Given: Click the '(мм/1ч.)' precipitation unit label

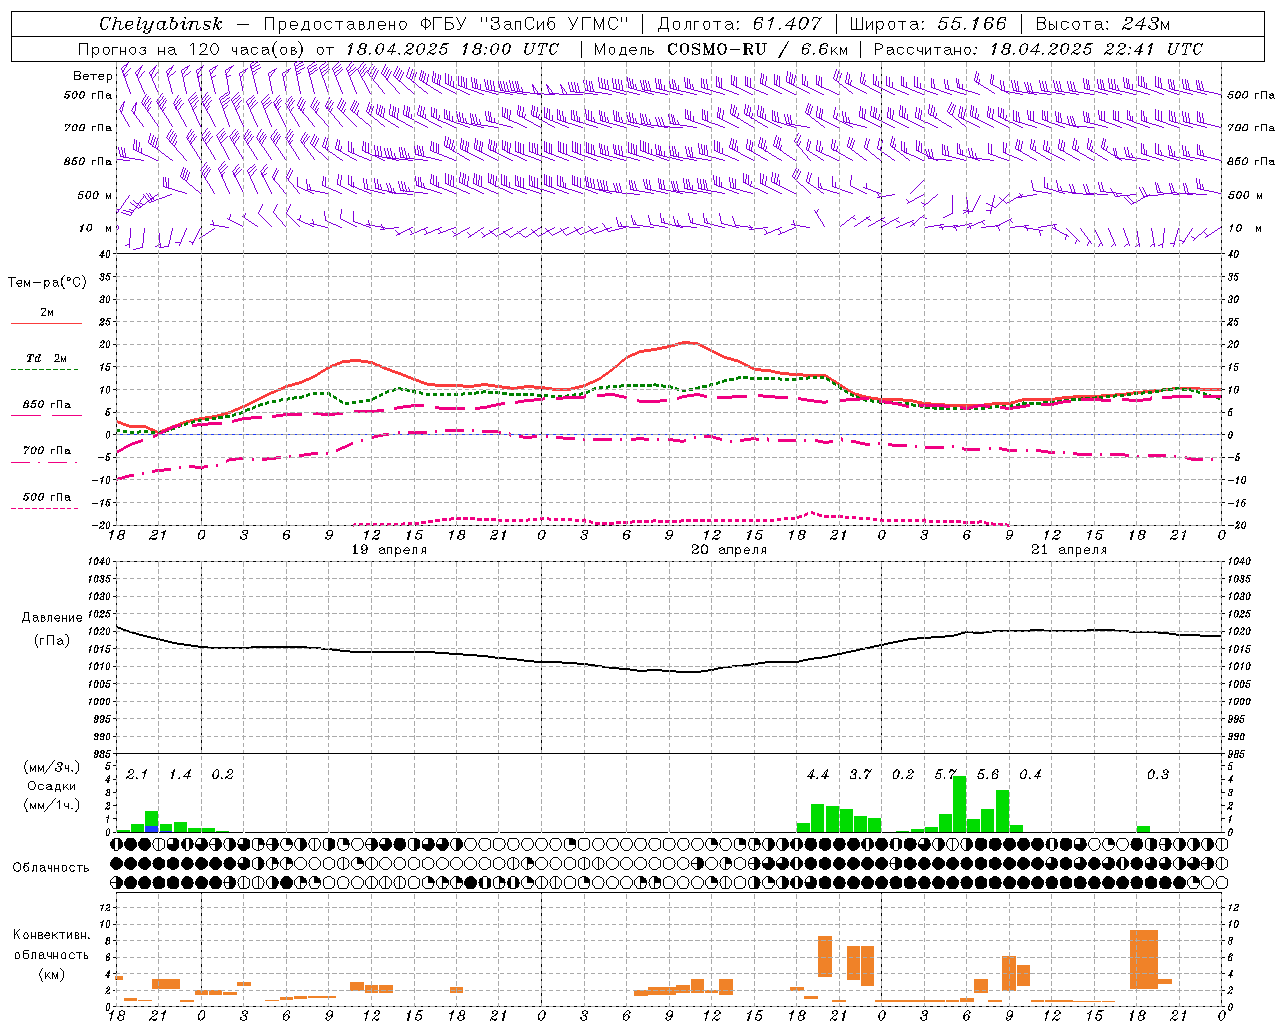Looking at the screenshot, I should [x=52, y=805].
